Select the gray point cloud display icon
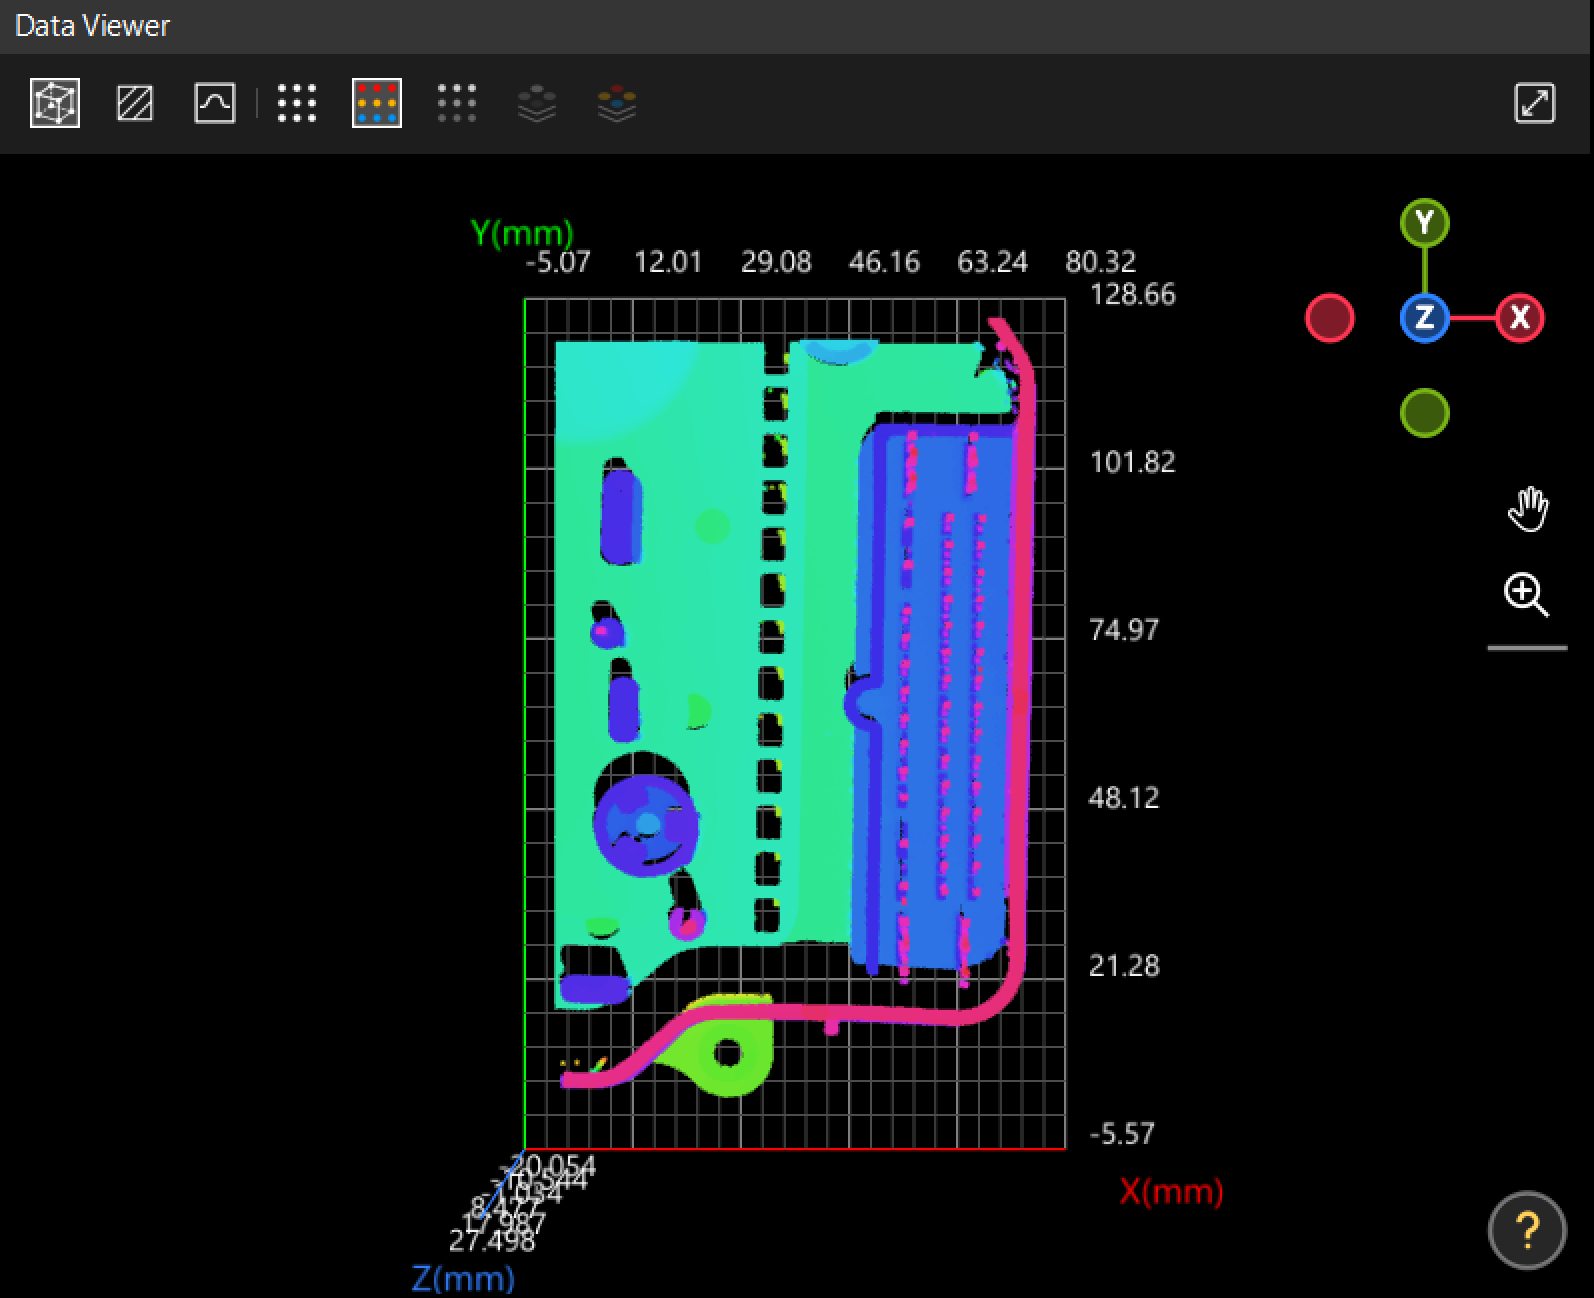The width and height of the screenshot is (1594, 1298). pyautogui.click(x=457, y=103)
